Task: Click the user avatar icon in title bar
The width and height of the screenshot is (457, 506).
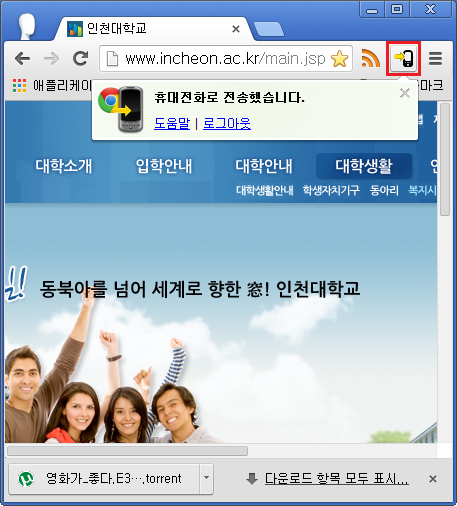Action: (x=27, y=27)
